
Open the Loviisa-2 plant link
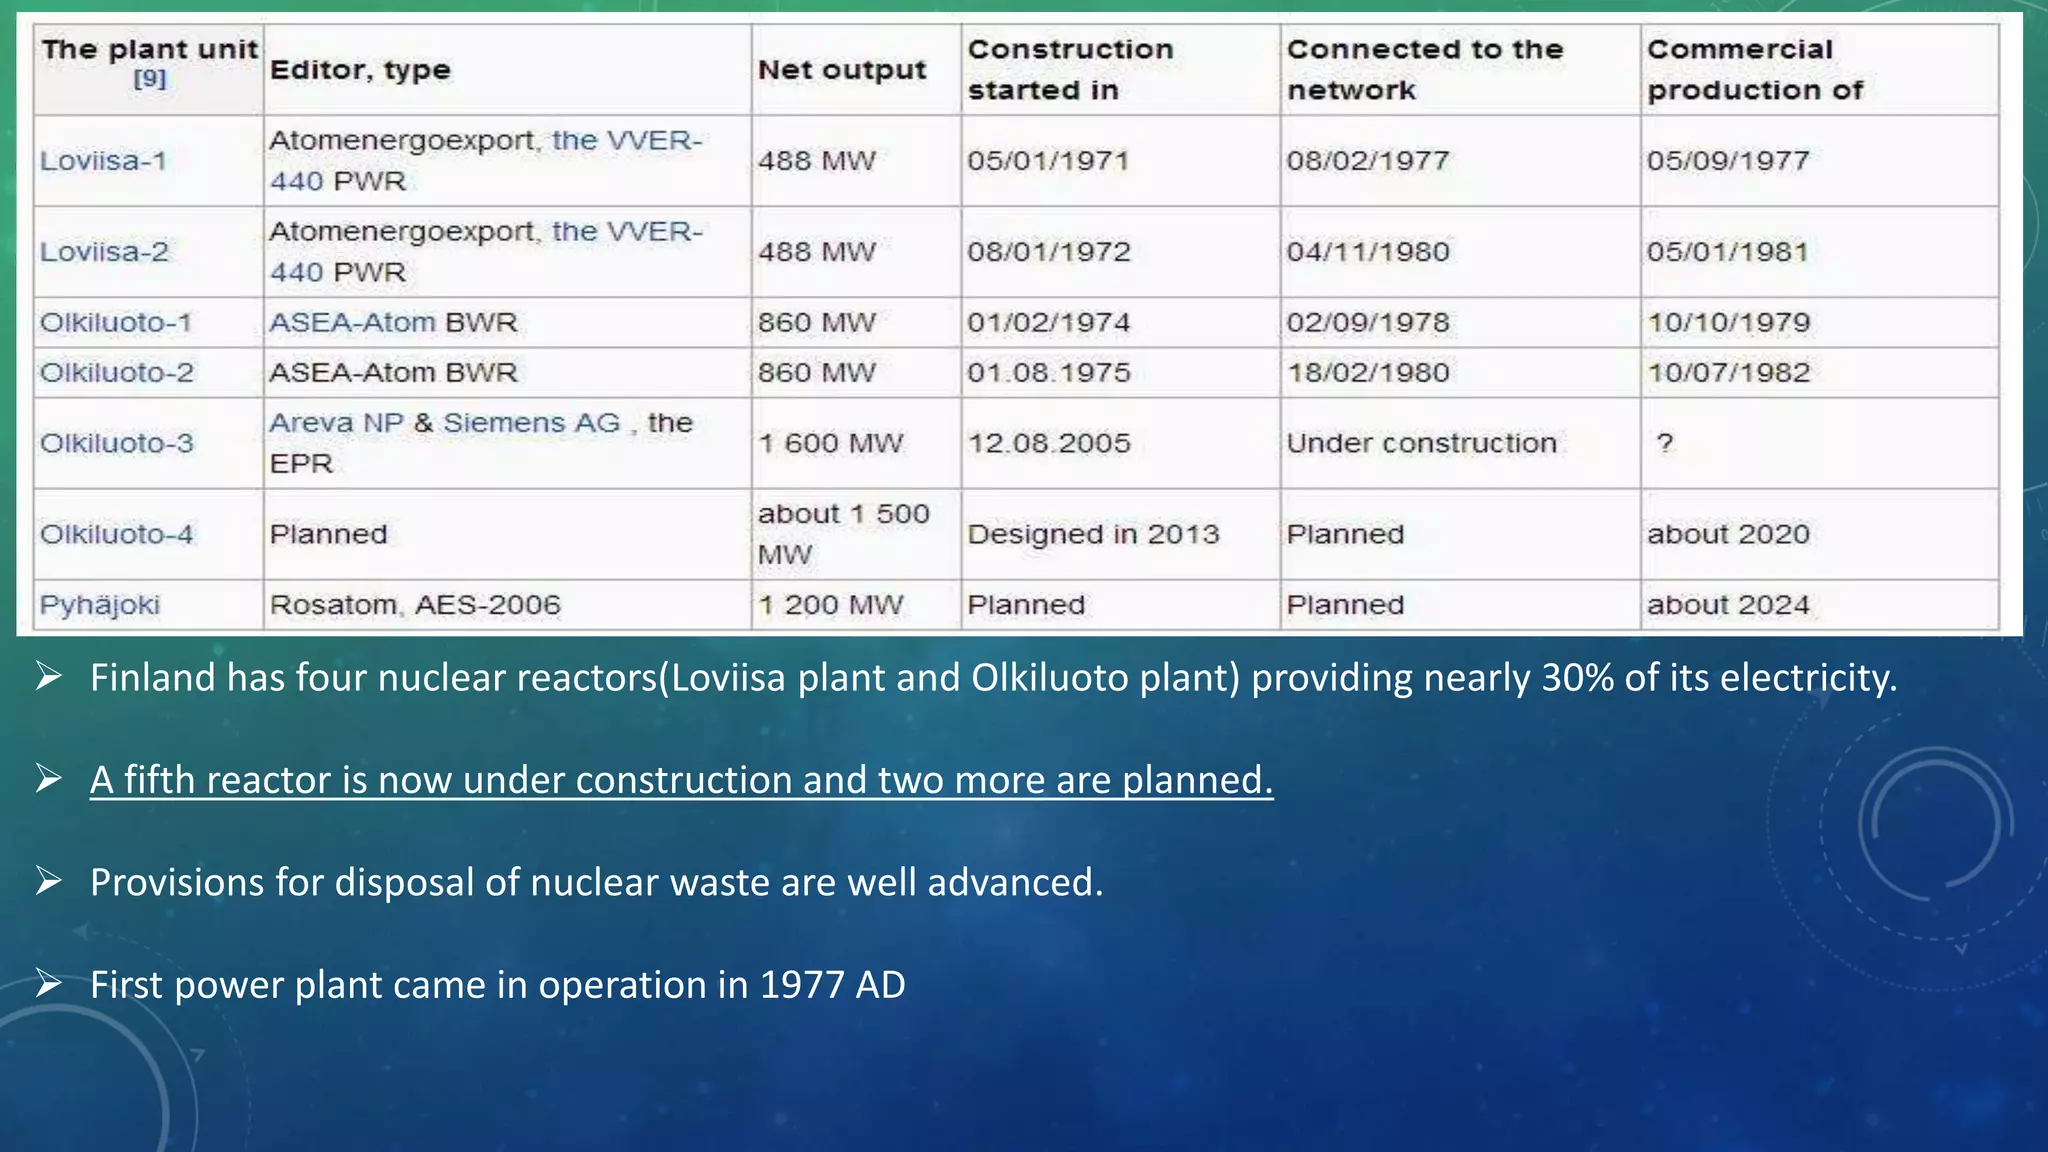coord(104,252)
